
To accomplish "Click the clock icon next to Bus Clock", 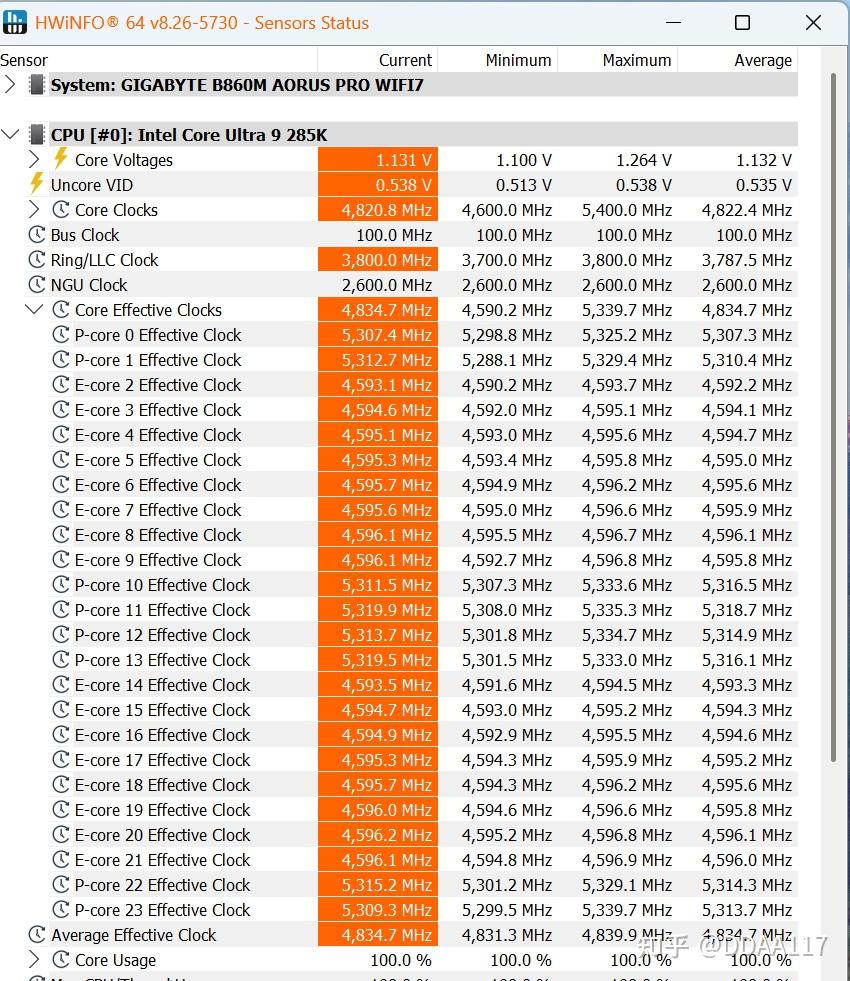I will [x=37, y=235].
